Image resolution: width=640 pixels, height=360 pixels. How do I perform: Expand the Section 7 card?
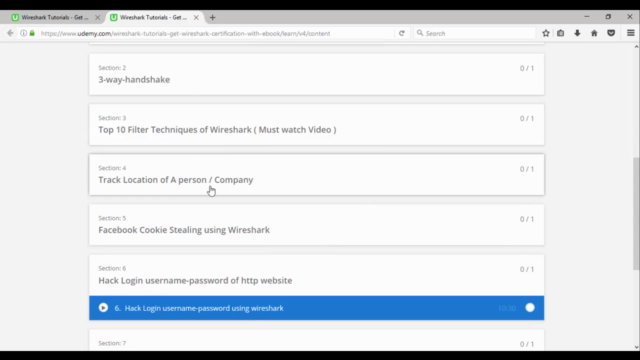[x=317, y=340]
